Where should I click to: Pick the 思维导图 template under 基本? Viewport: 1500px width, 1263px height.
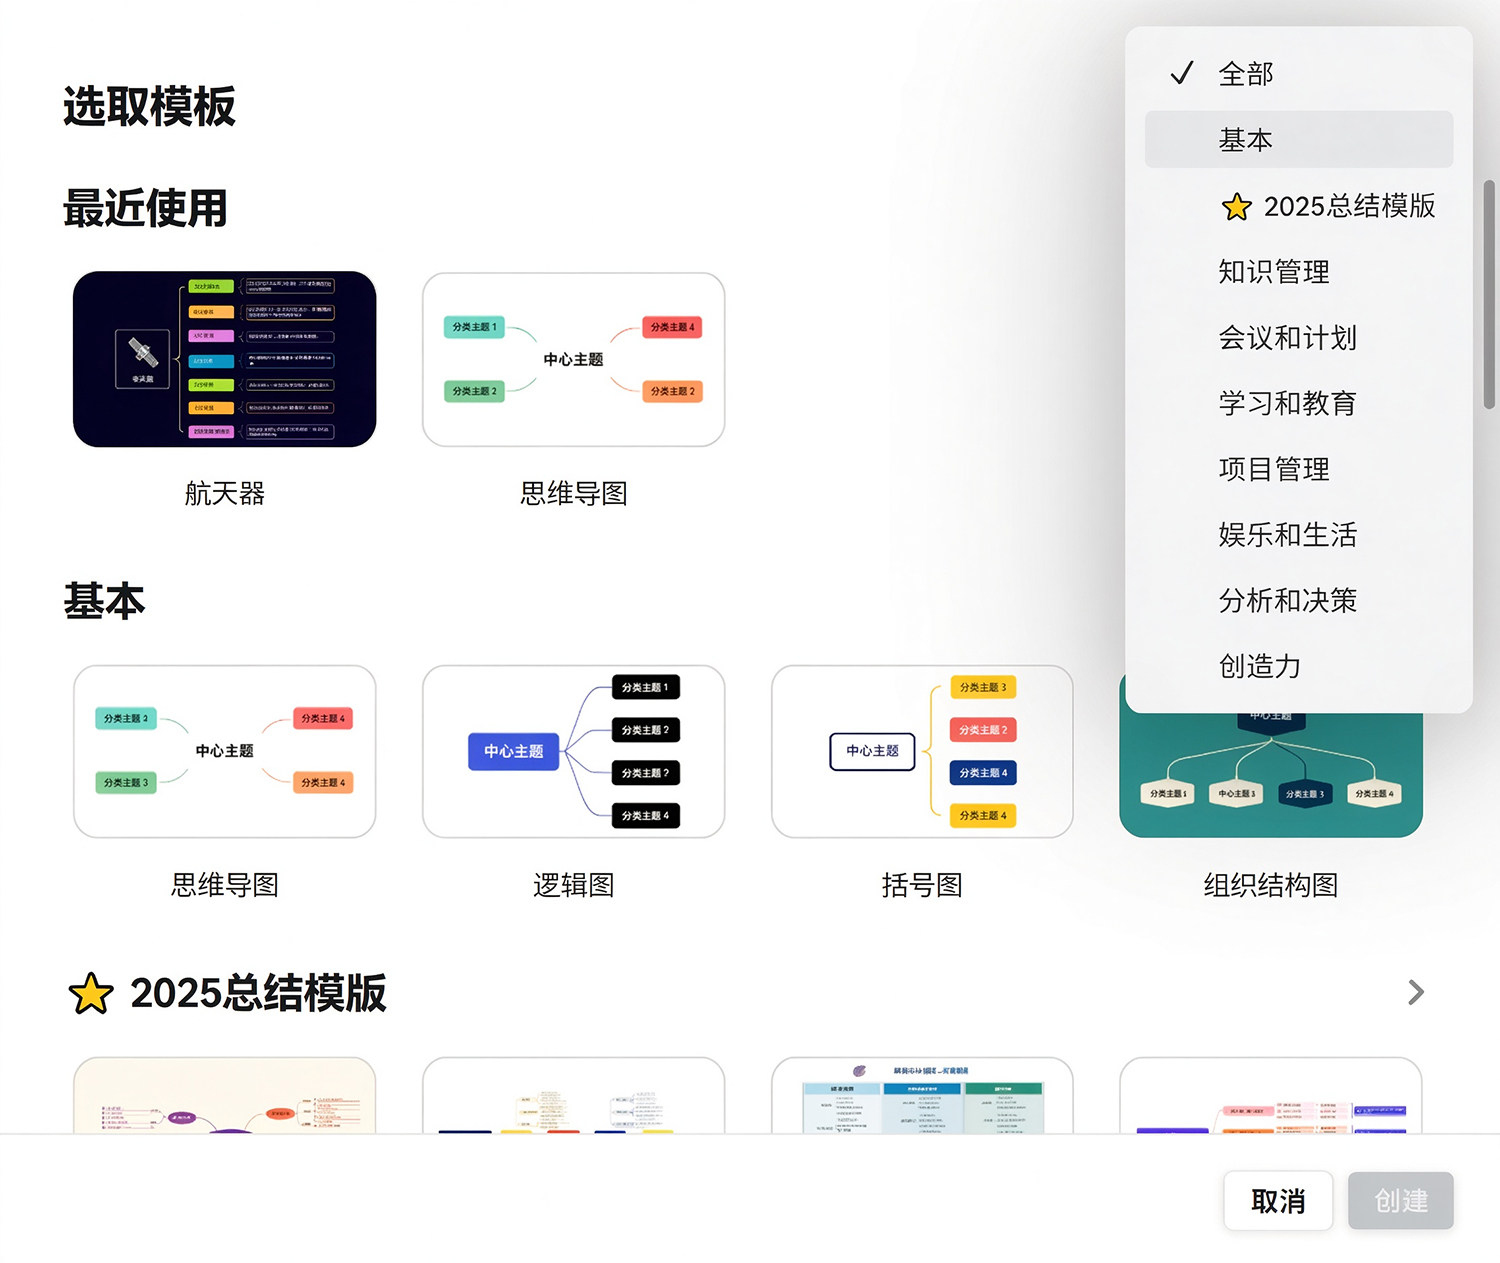pyautogui.click(x=225, y=751)
